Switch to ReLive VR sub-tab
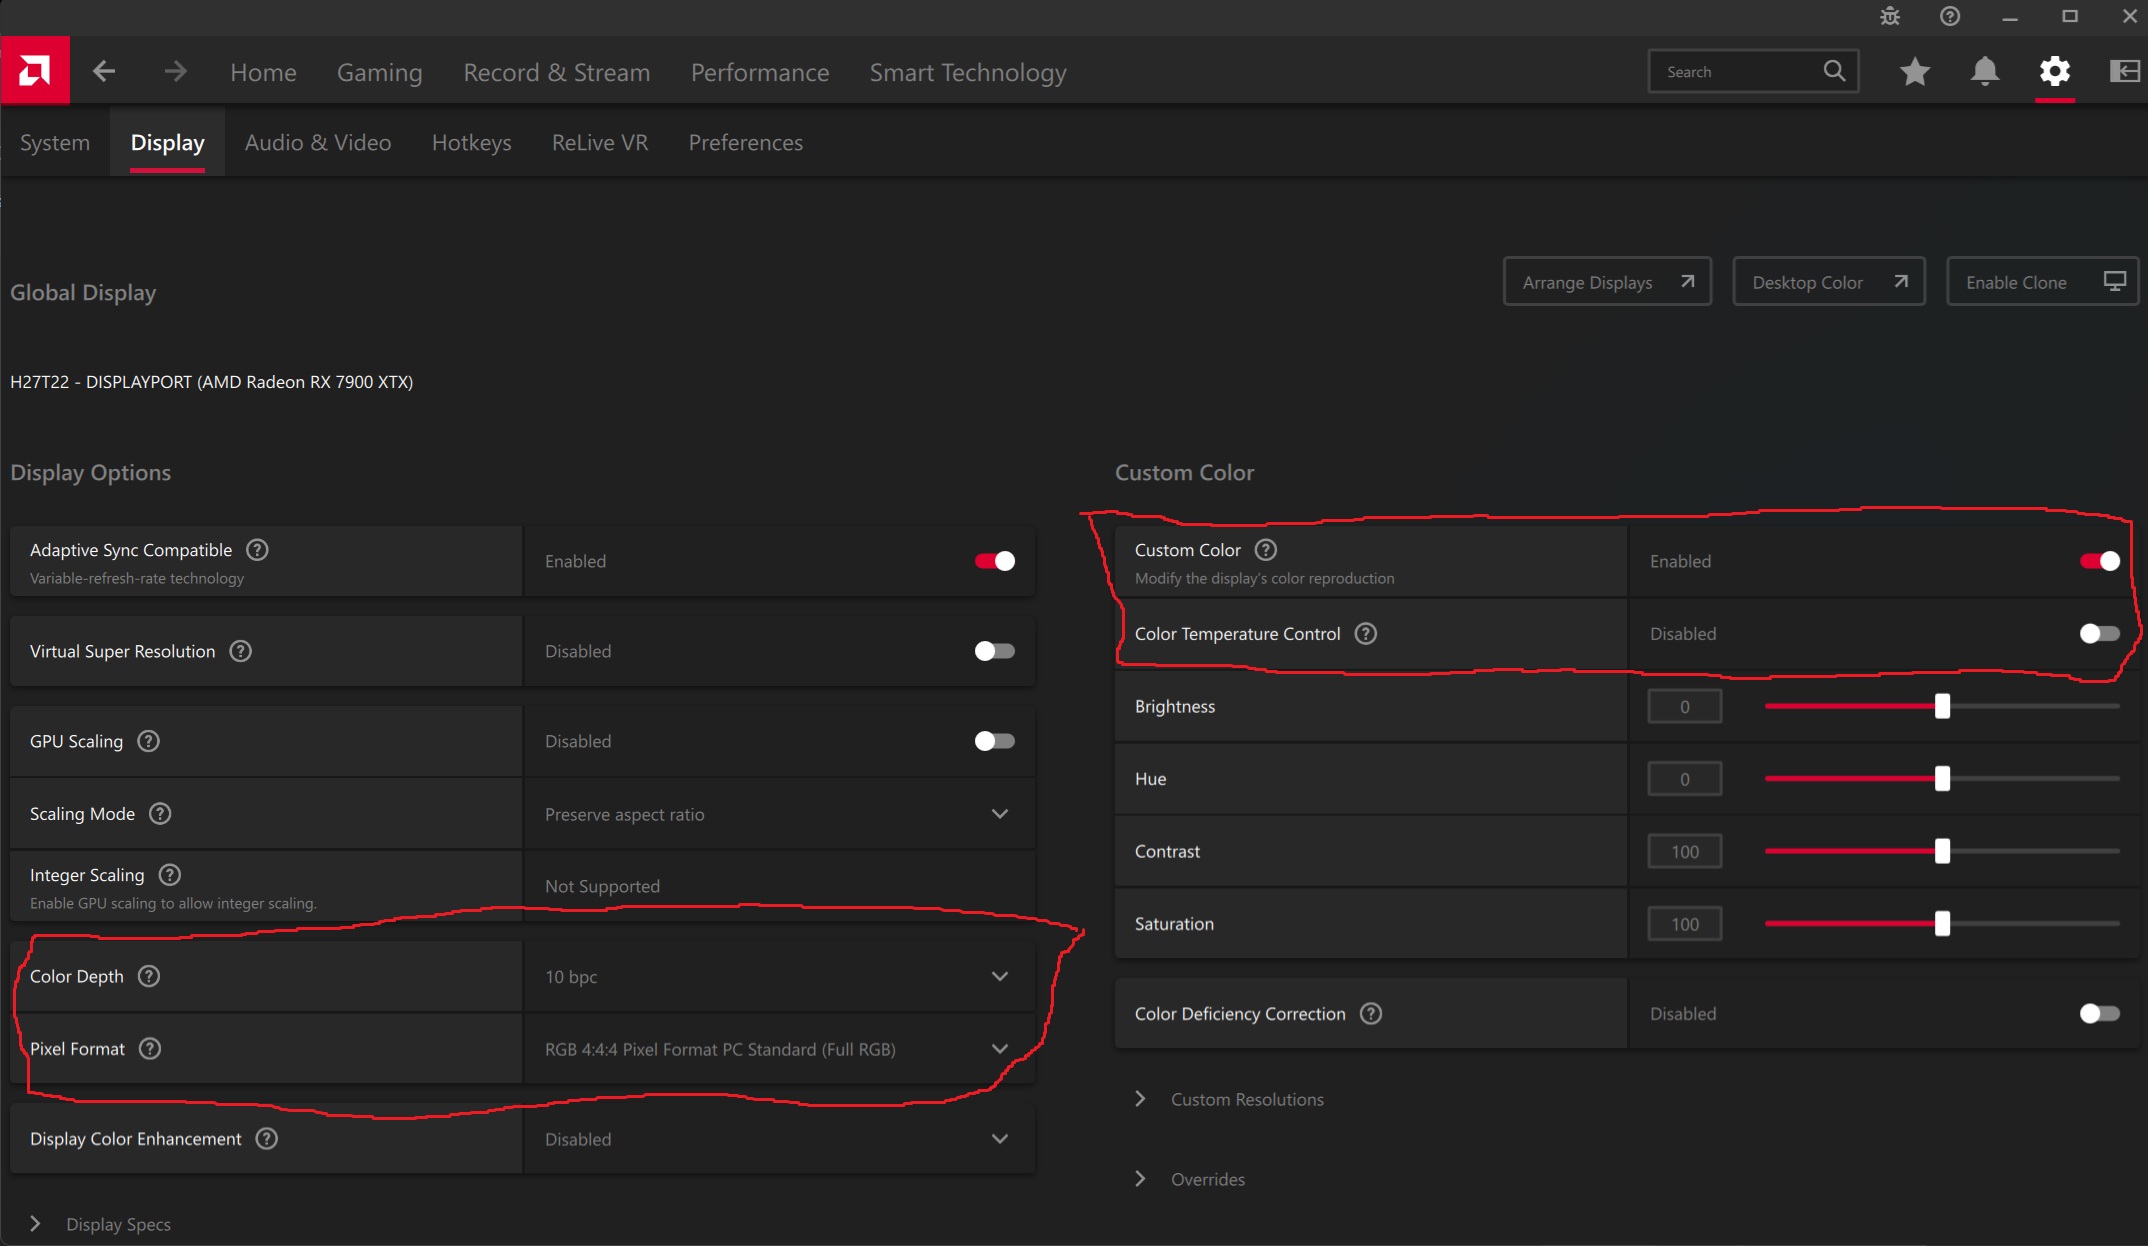The width and height of the screenshot is (2148, 1246). point(600,143)
